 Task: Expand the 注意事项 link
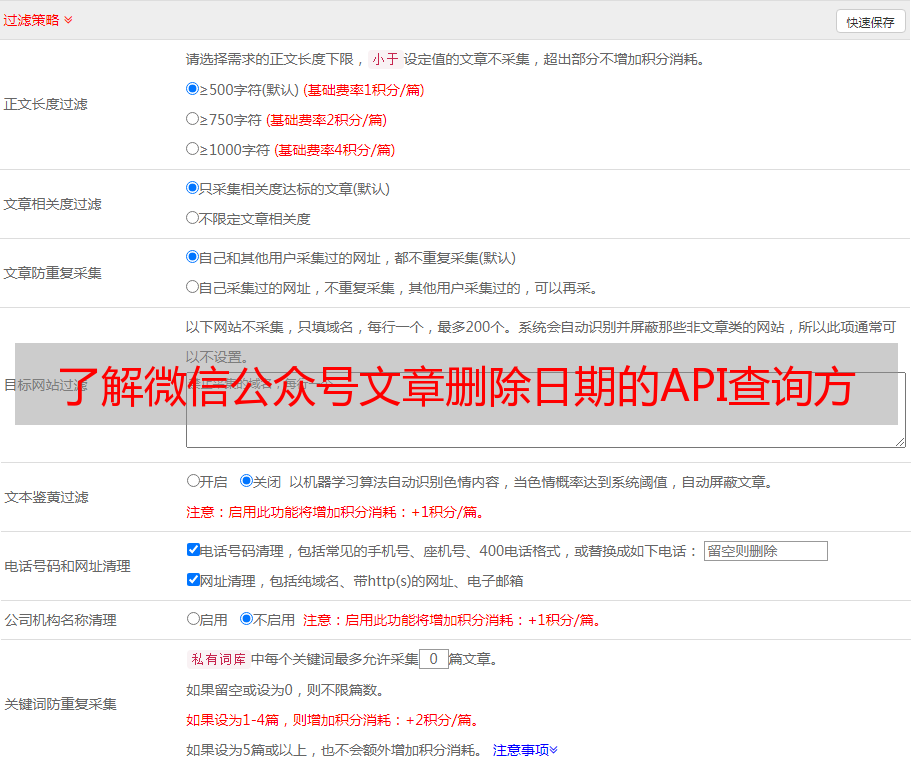pos(524,750)
